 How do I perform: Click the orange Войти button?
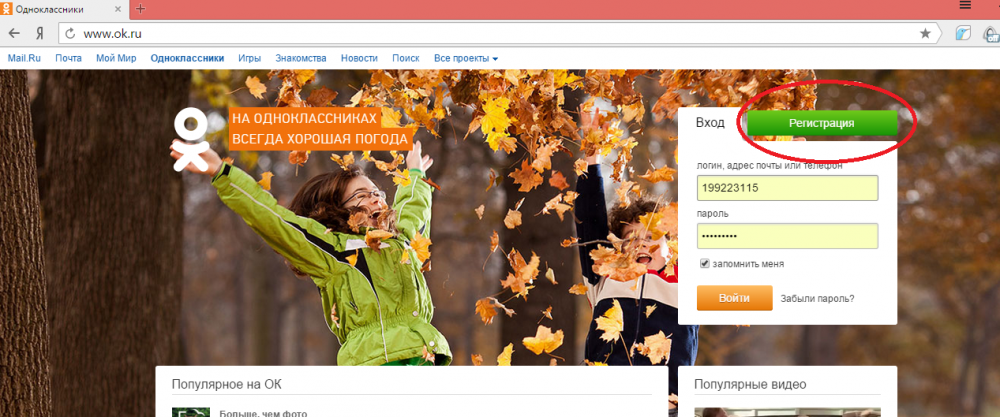pos(734,298)
